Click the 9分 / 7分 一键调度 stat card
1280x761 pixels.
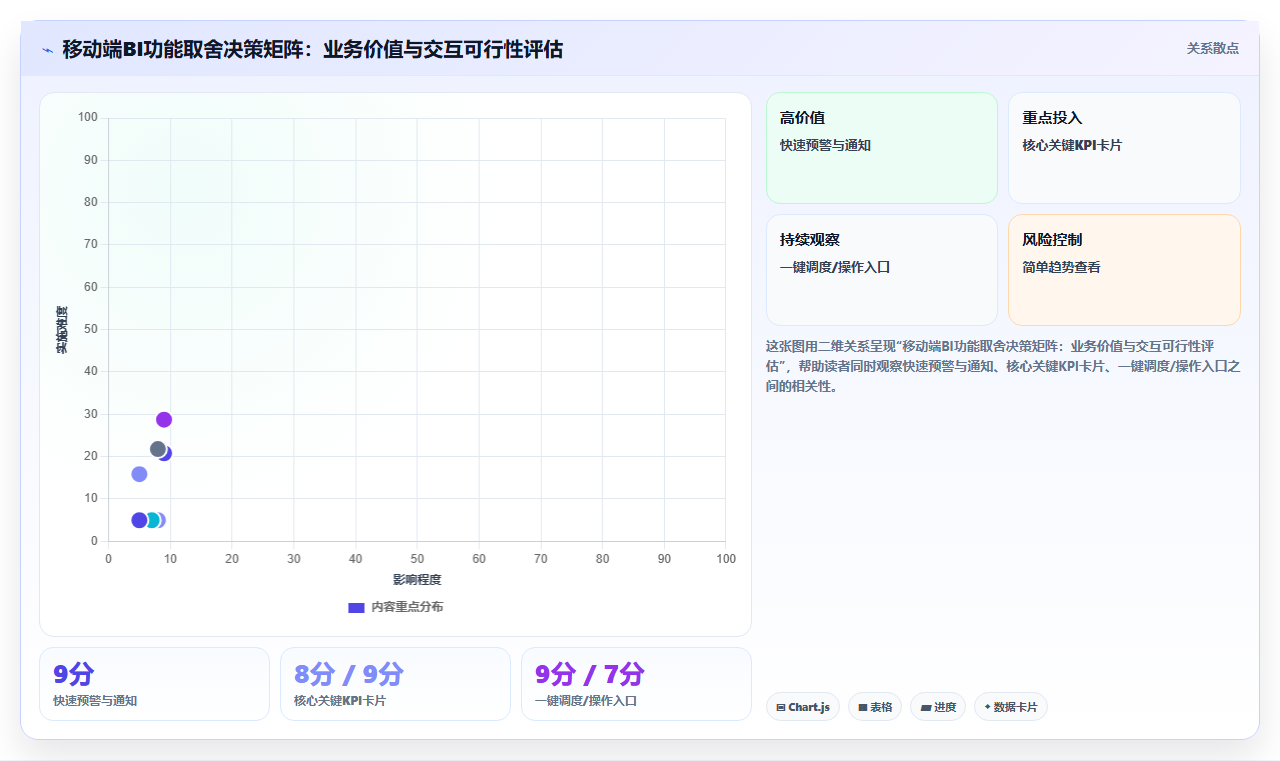click(636, 684)
